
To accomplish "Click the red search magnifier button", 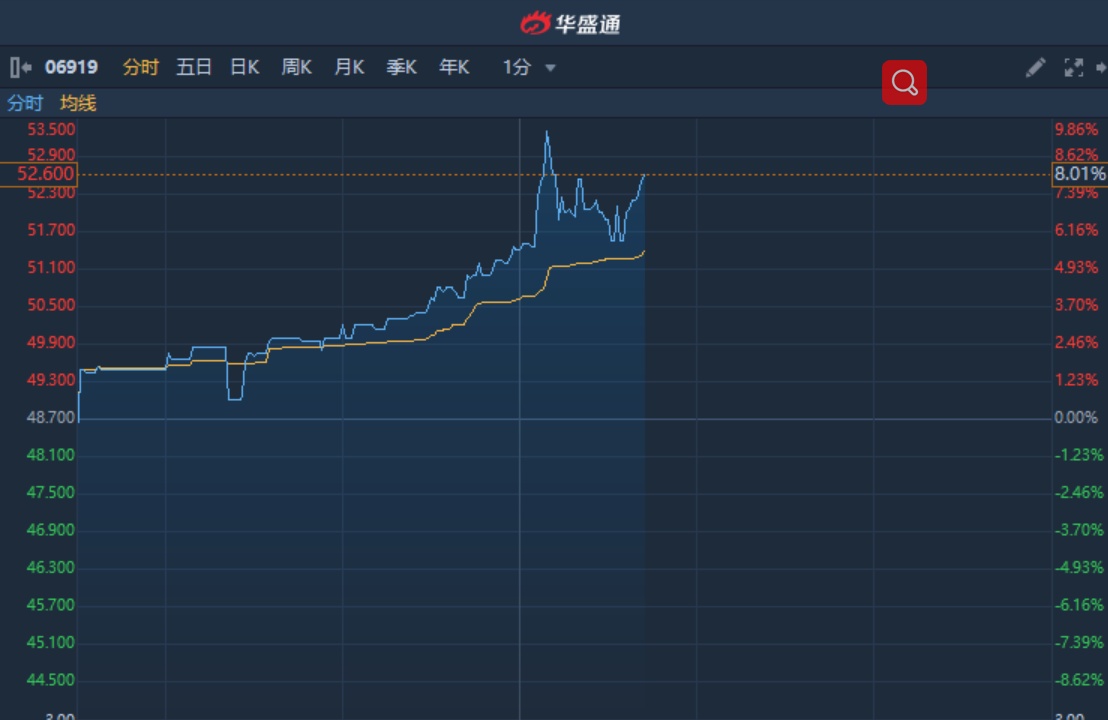I will 904,82.
